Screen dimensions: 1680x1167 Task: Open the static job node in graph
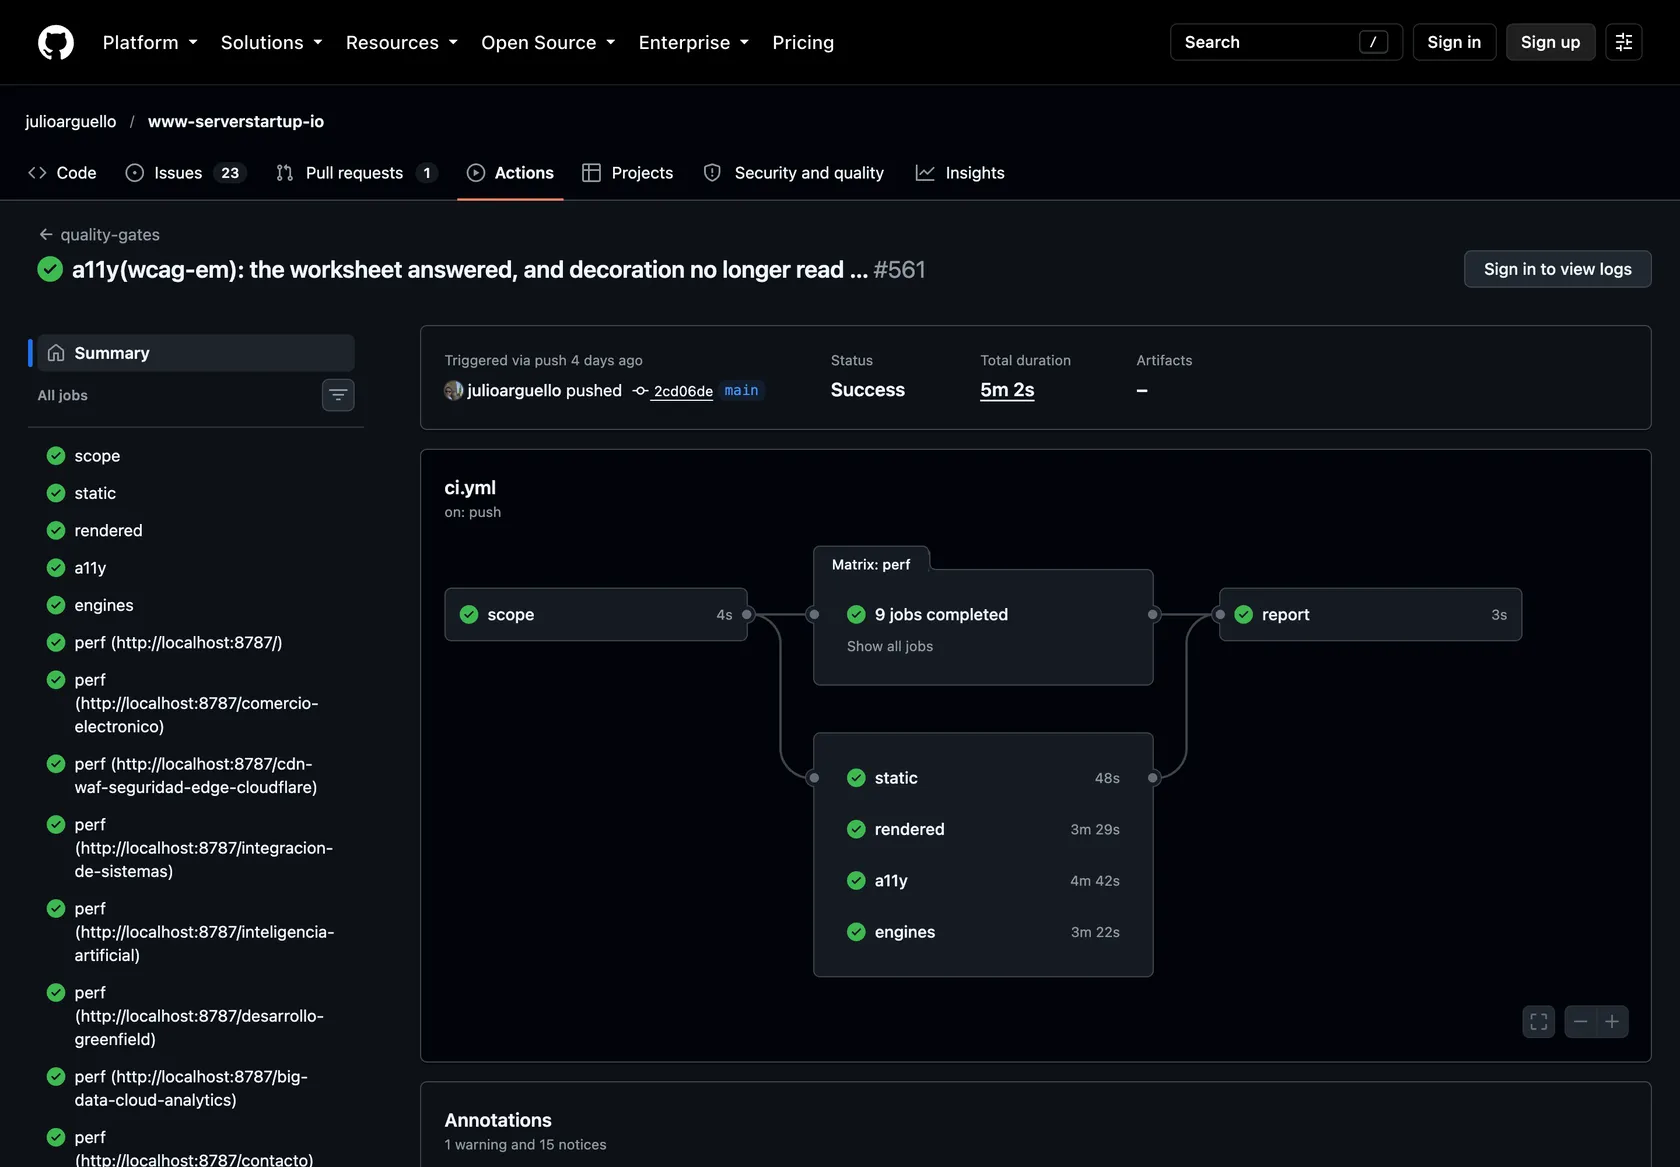(x=983, y=778)
